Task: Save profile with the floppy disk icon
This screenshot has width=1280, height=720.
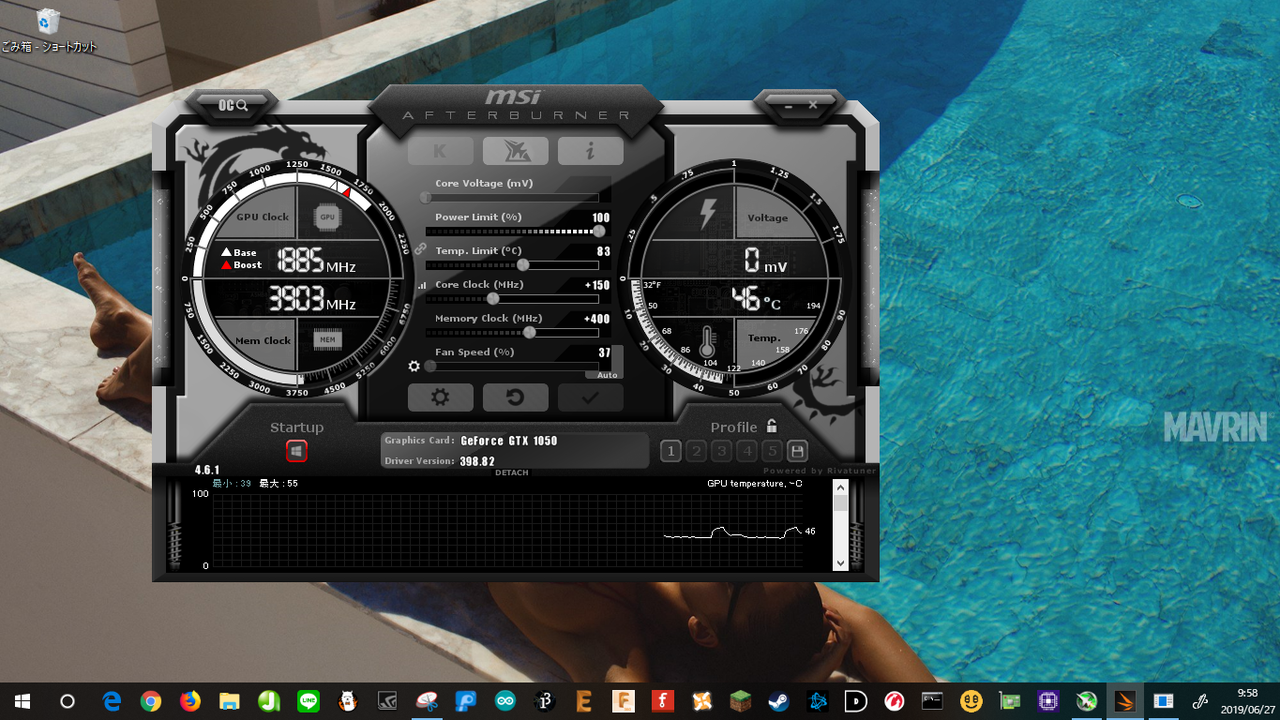Action: tap(797, 451)
